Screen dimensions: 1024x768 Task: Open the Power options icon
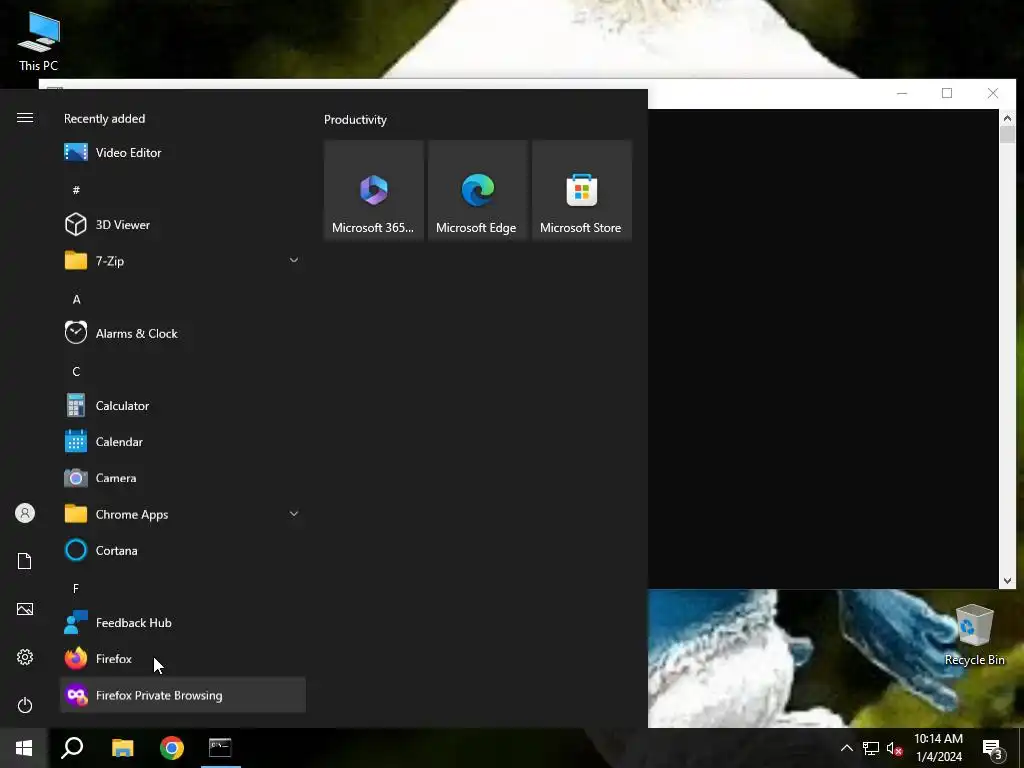tap(25, 705)
